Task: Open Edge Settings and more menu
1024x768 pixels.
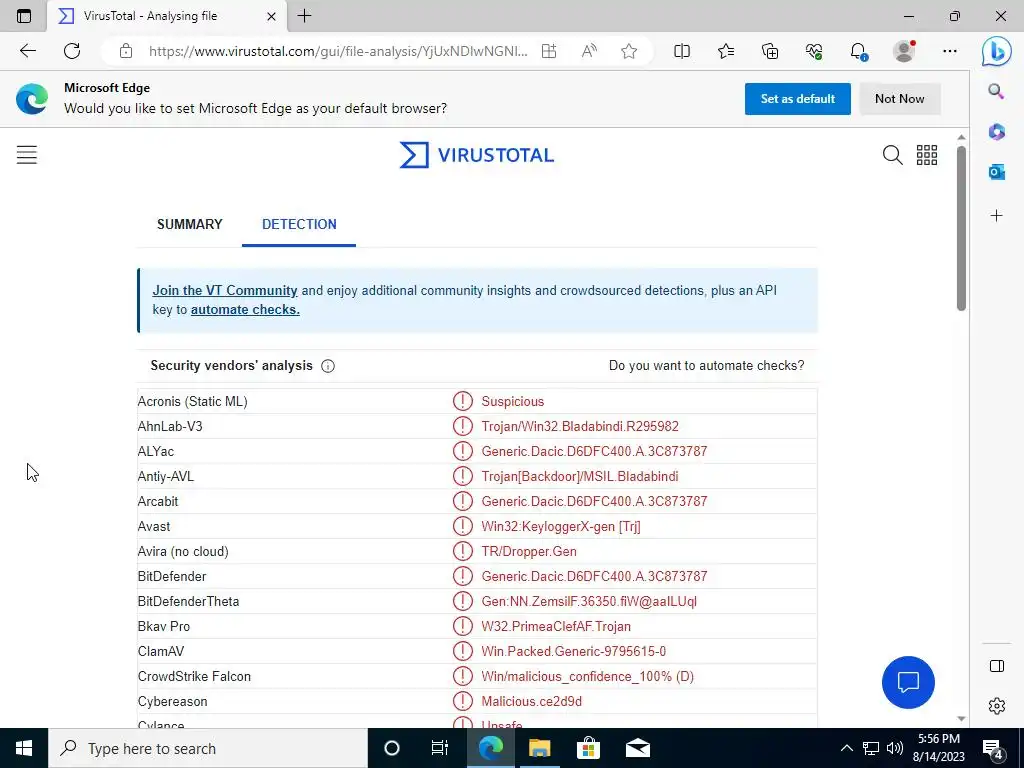Action: tap(950, 51)
